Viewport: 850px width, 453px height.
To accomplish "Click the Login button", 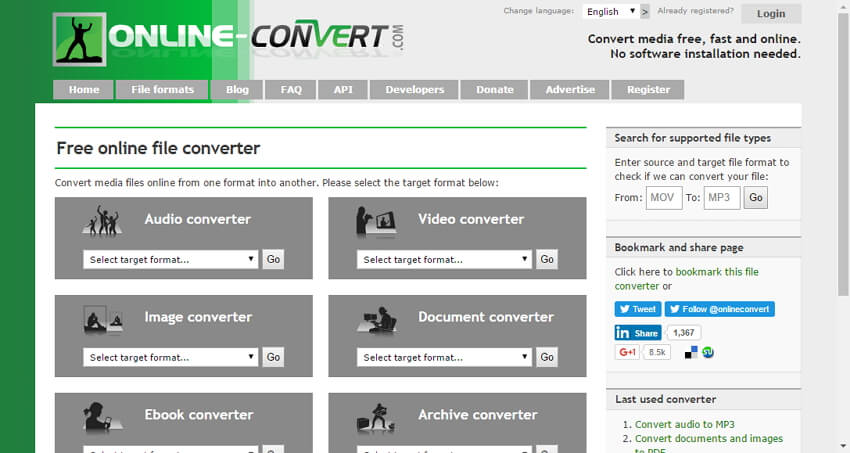I will [x=771, y=14].
